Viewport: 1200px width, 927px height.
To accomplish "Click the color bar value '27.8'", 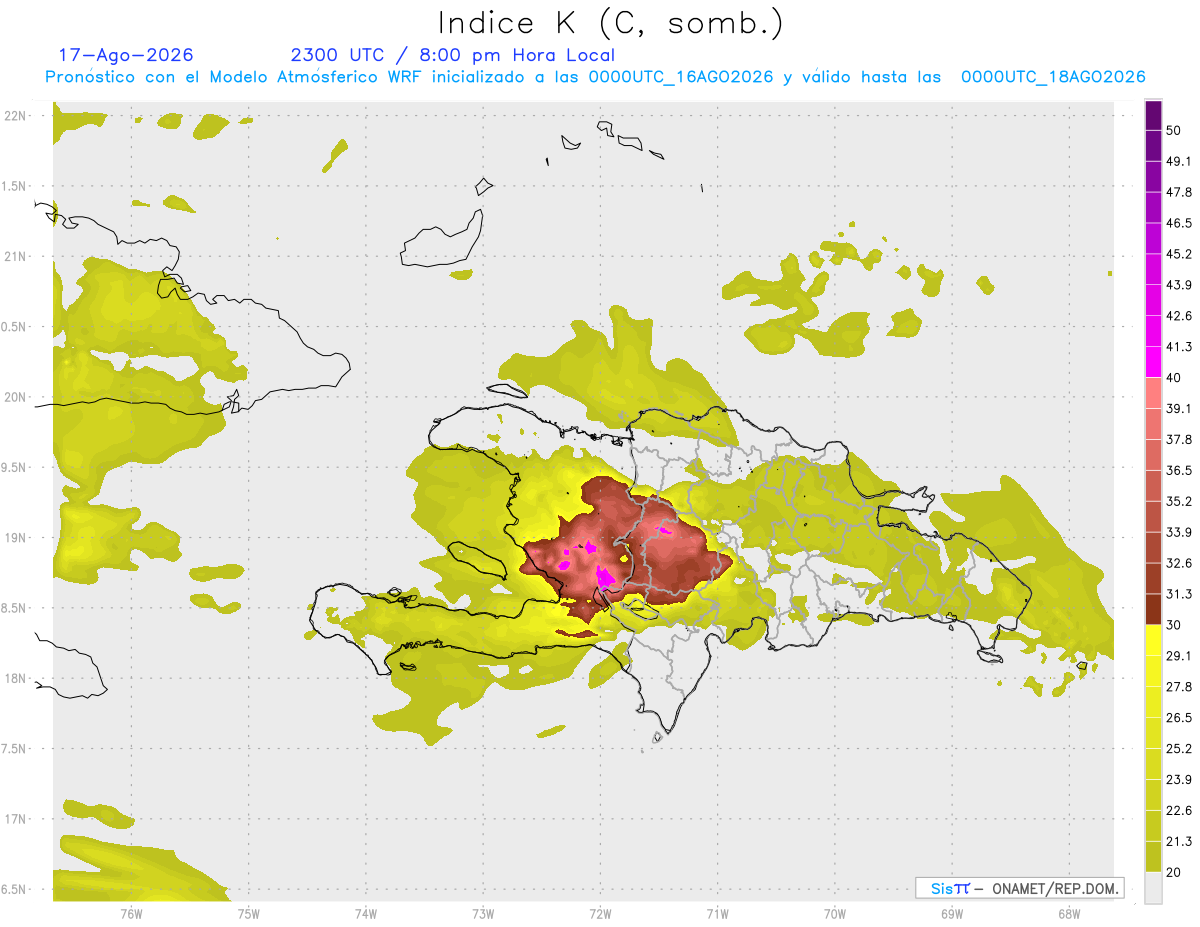I will coord(1179,686).
